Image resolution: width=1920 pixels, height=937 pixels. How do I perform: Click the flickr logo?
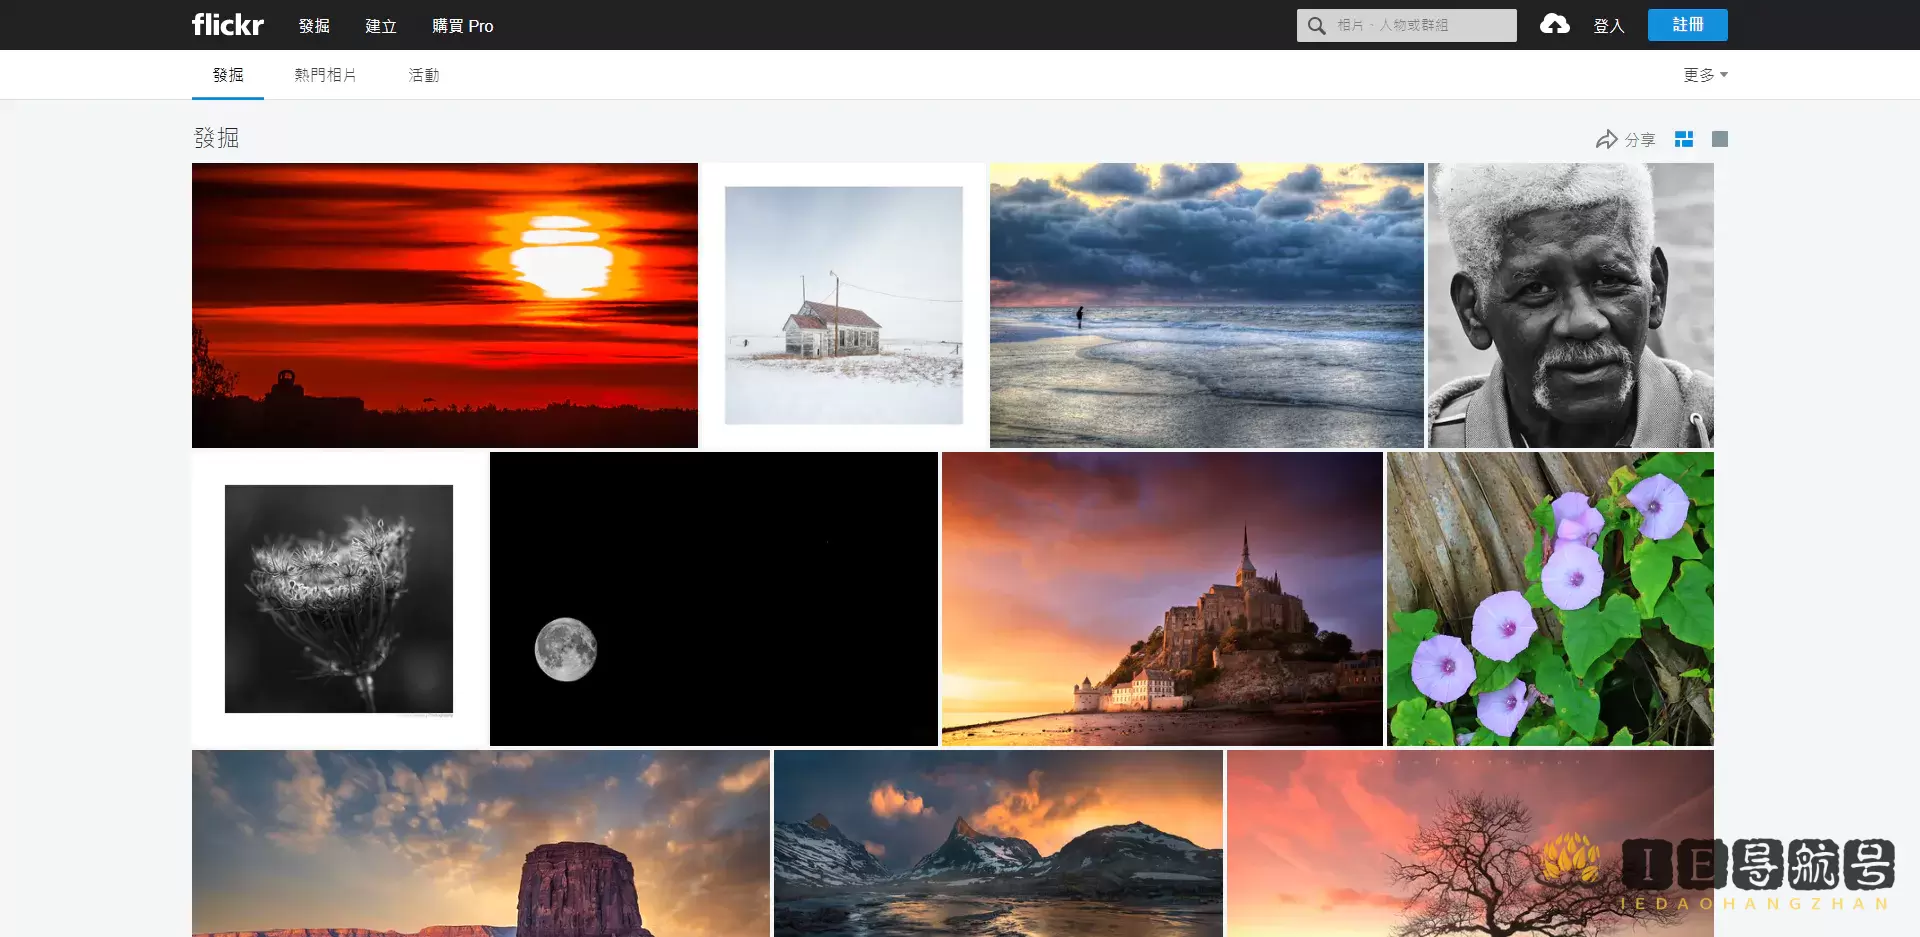click(227, 24)
